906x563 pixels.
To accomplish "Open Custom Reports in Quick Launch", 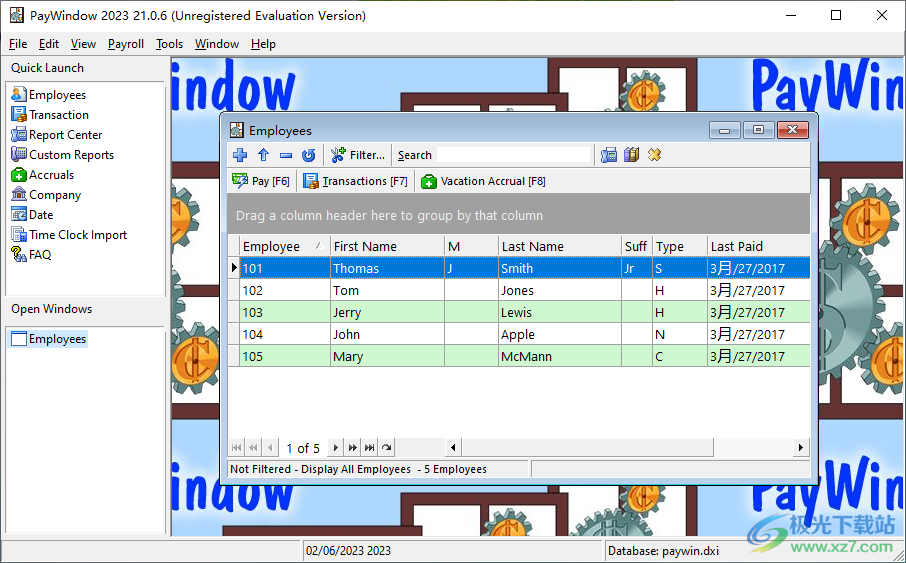I will [x=62, y=155].
